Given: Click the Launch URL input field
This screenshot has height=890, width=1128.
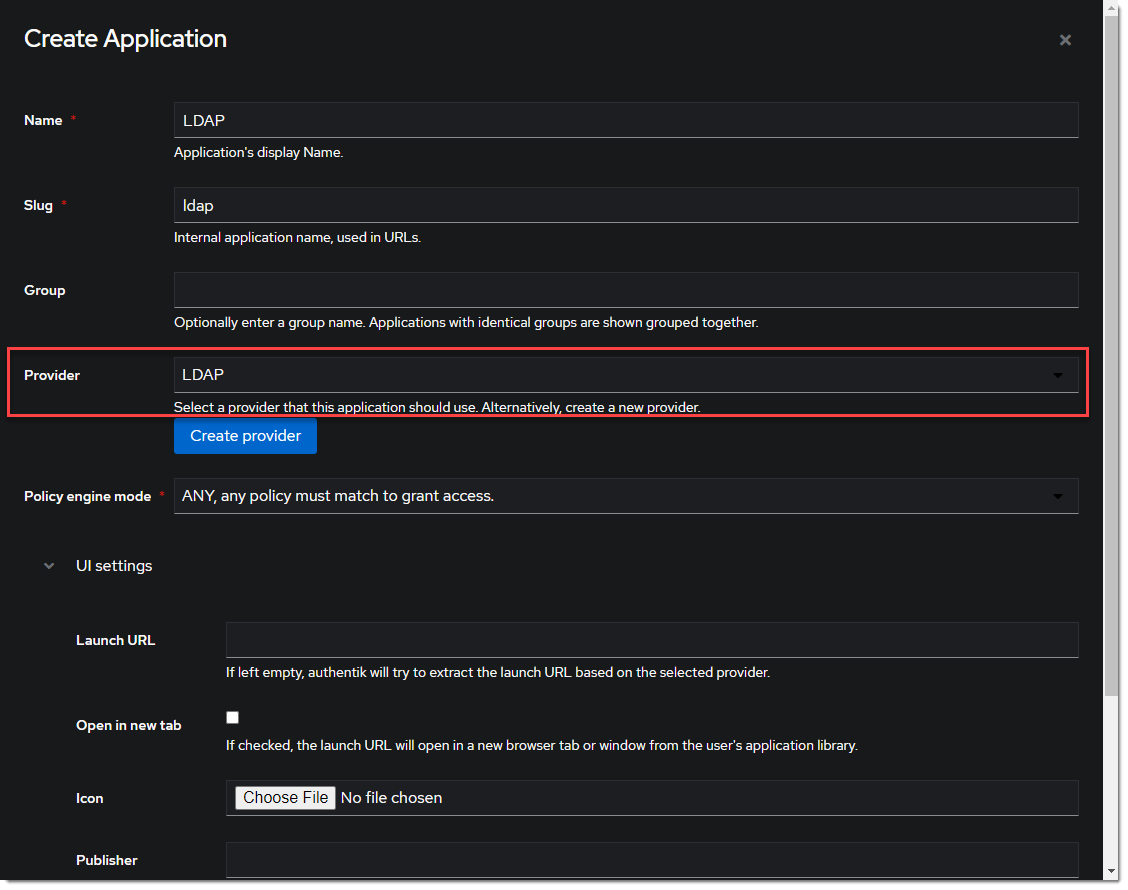Looking at the screenshot, I should coord(651,640).
